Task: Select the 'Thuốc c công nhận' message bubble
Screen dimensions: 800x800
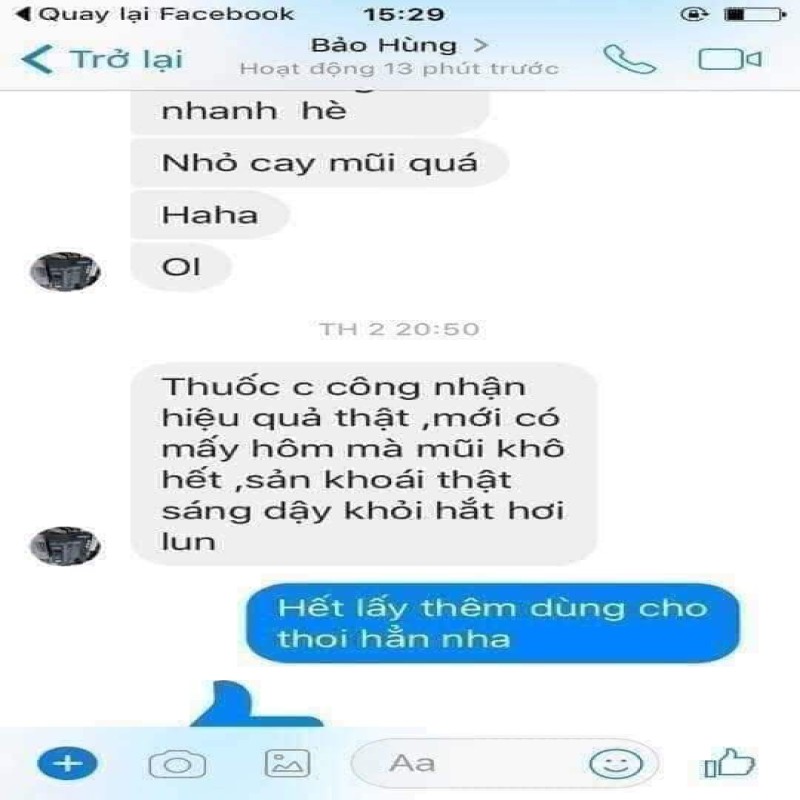Action: point(364,463)
